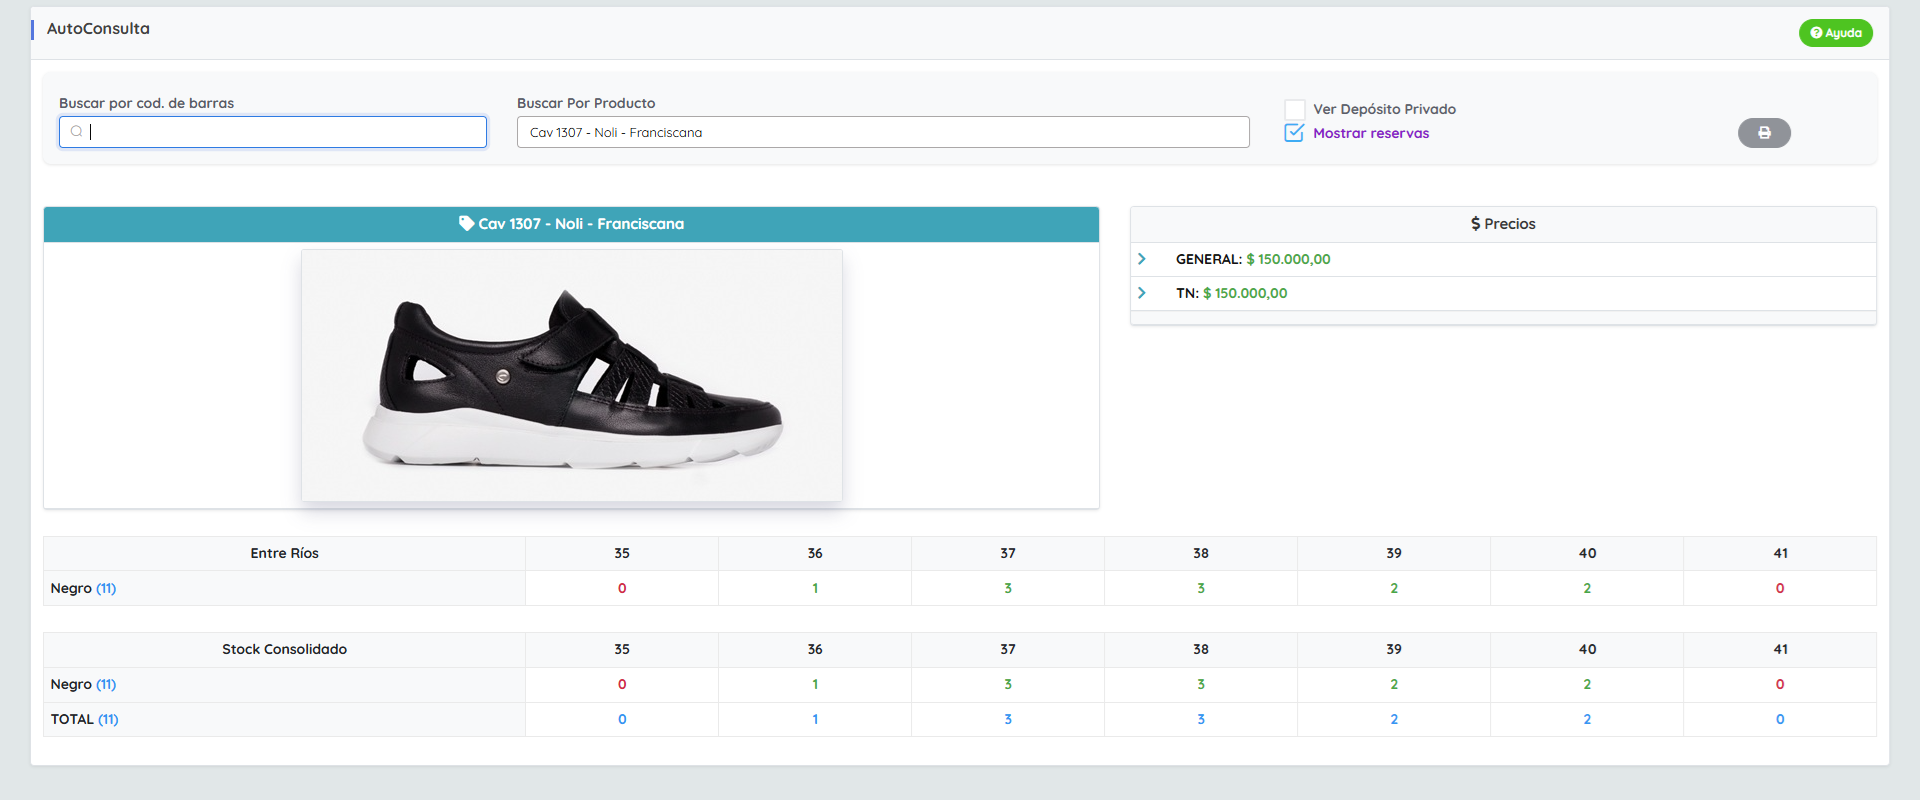
Task: Click the tag icon in product header
Action: [466, 223]
